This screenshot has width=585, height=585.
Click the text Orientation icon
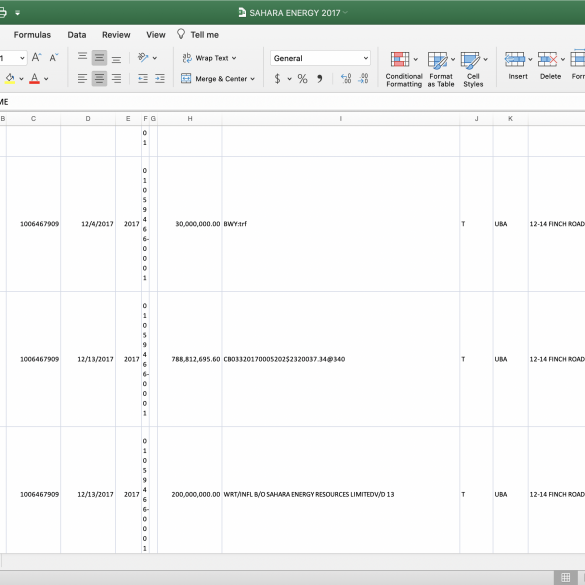(x=143, y=57)
